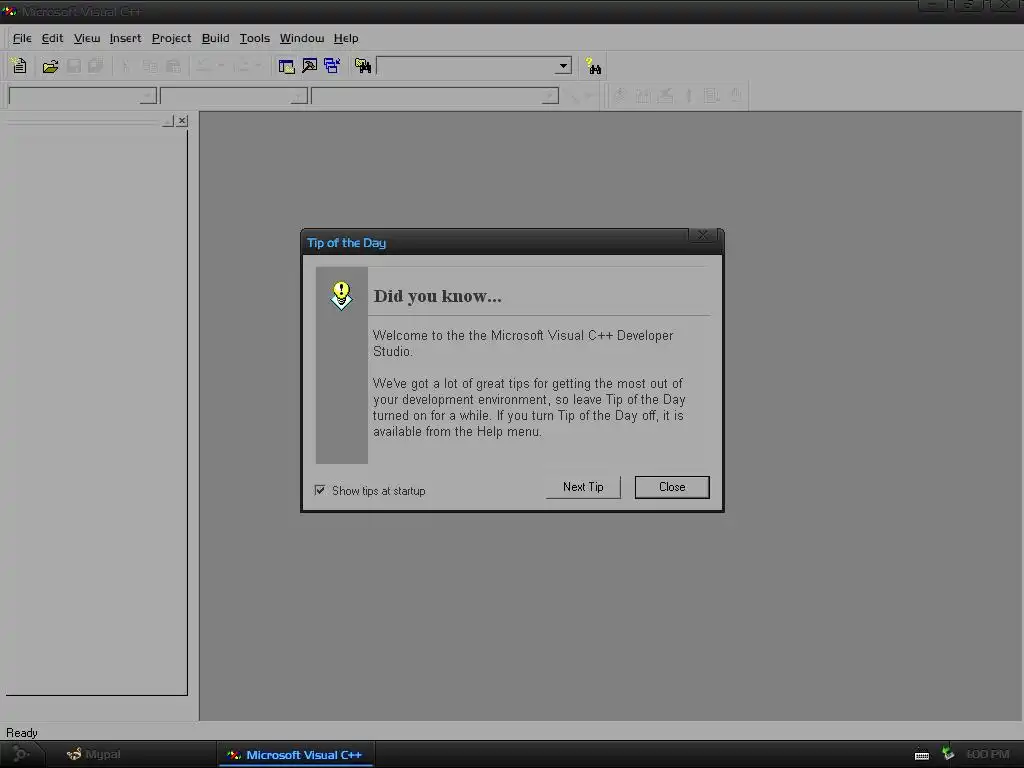Click the grayed Copy icon

[x=150, y=66]
